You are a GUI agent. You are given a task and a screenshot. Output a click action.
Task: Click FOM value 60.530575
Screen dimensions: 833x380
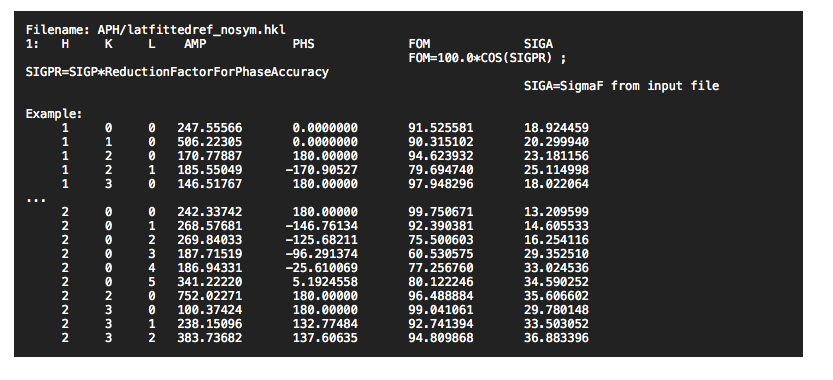pyautogui.click(x=440, y=254)
